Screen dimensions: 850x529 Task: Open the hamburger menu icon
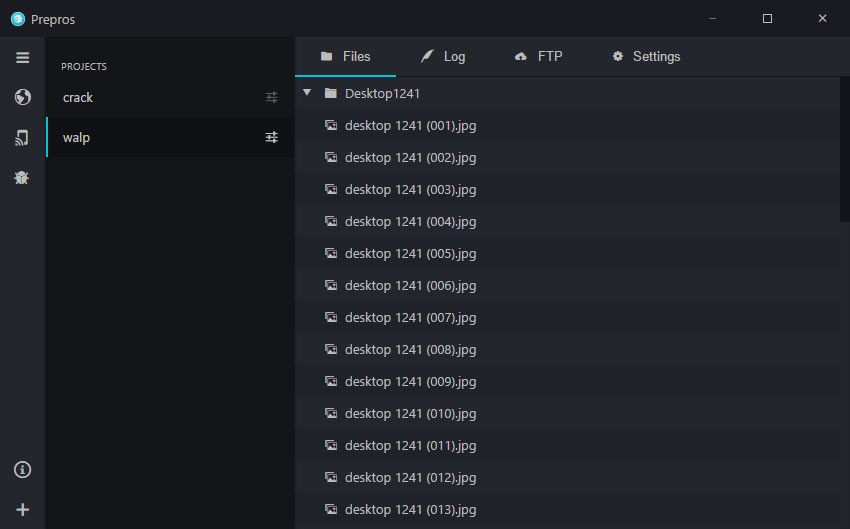tap(22, 57)
